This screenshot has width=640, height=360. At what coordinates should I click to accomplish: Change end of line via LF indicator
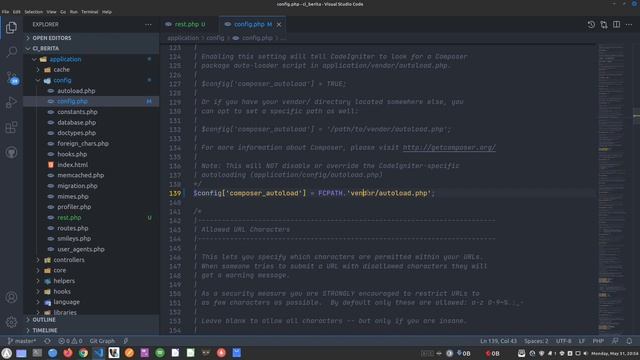click(x=582, y=341)
